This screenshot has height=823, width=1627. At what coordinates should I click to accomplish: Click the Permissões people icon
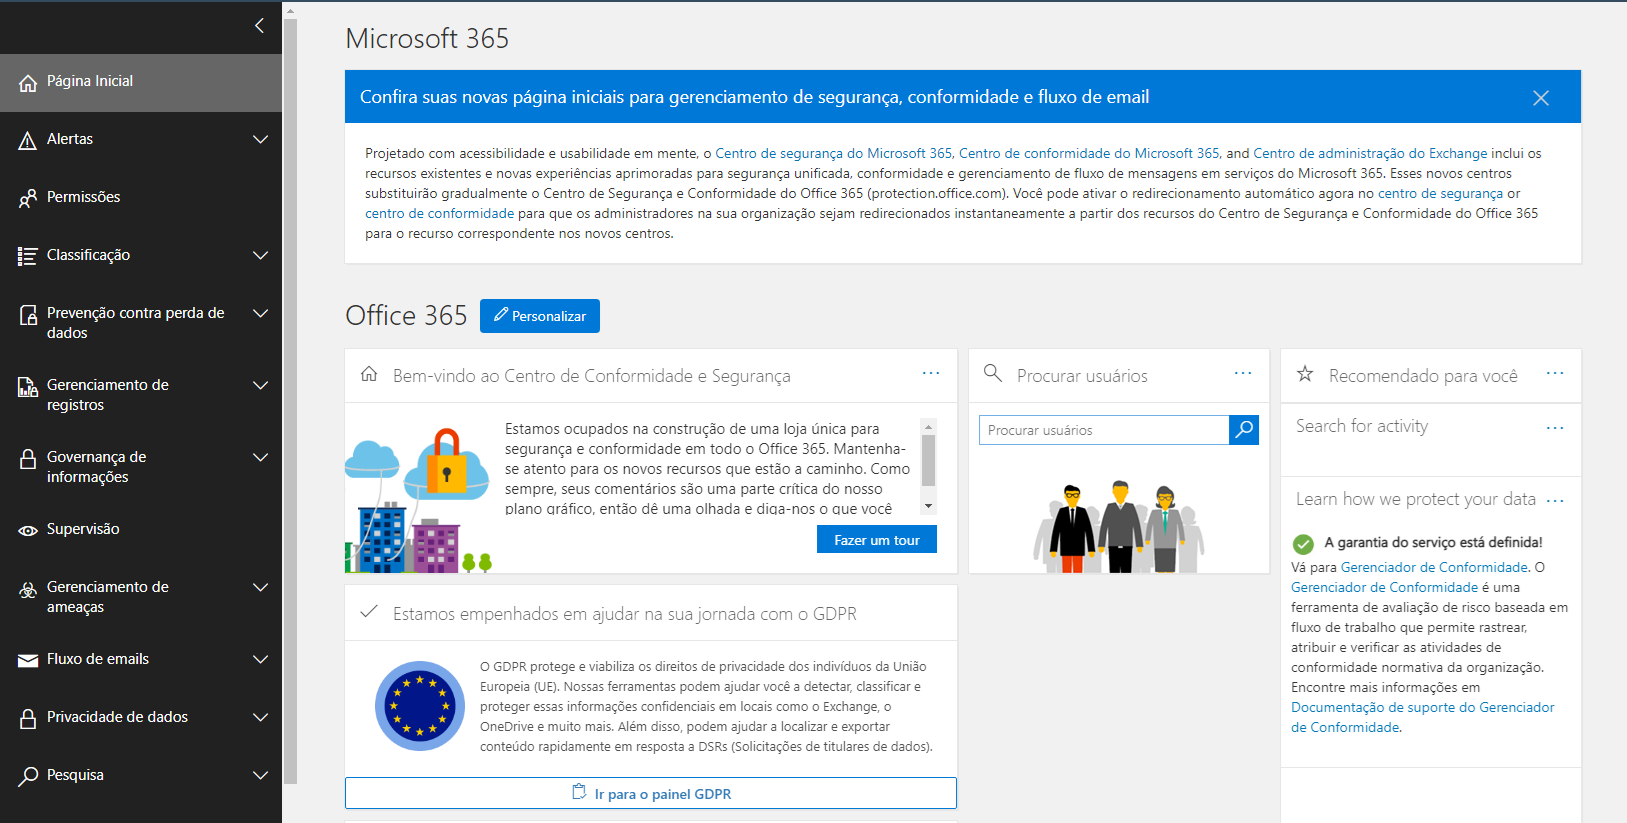pos(28,199)
